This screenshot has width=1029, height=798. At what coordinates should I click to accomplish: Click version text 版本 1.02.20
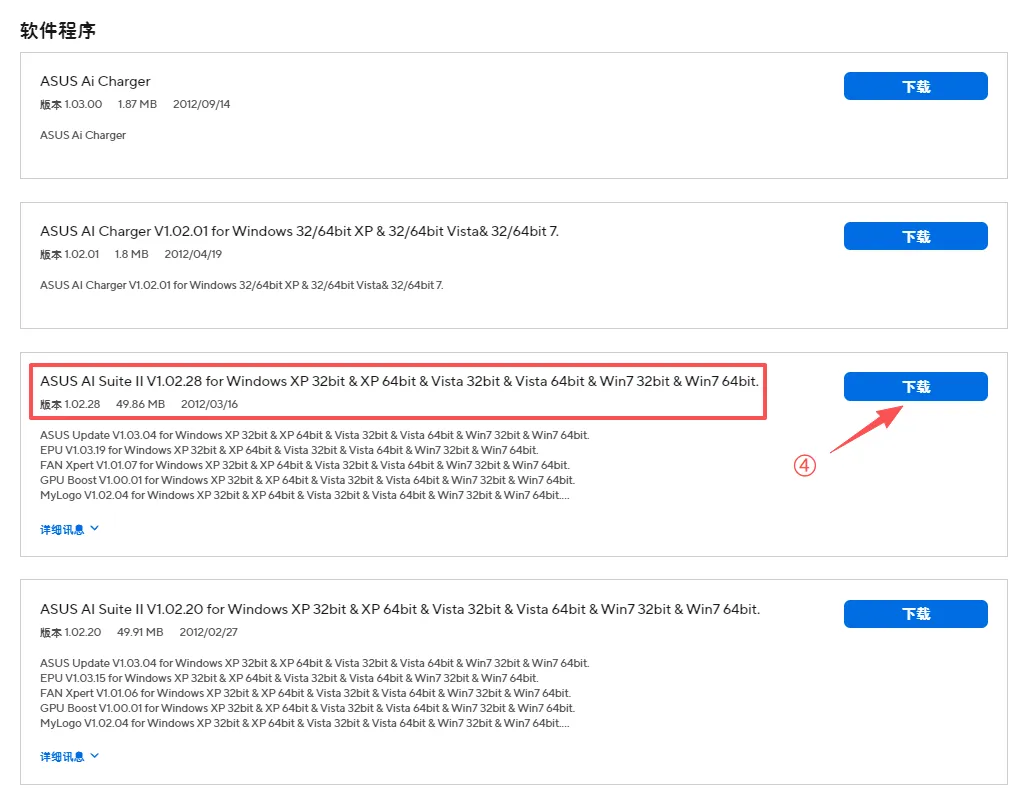pyautogui.click(x=71, y=633)
